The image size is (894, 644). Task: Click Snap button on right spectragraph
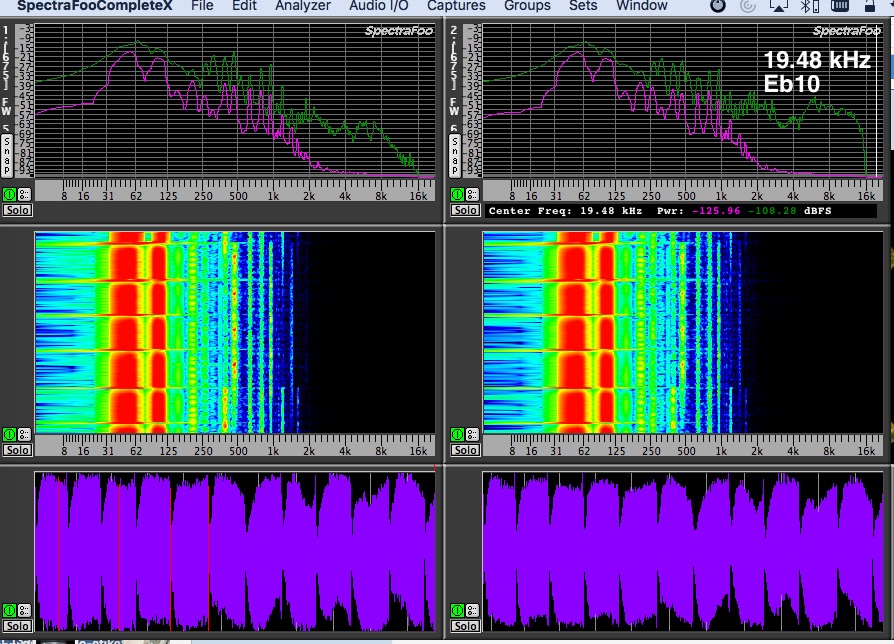click(x=455, y=154)
